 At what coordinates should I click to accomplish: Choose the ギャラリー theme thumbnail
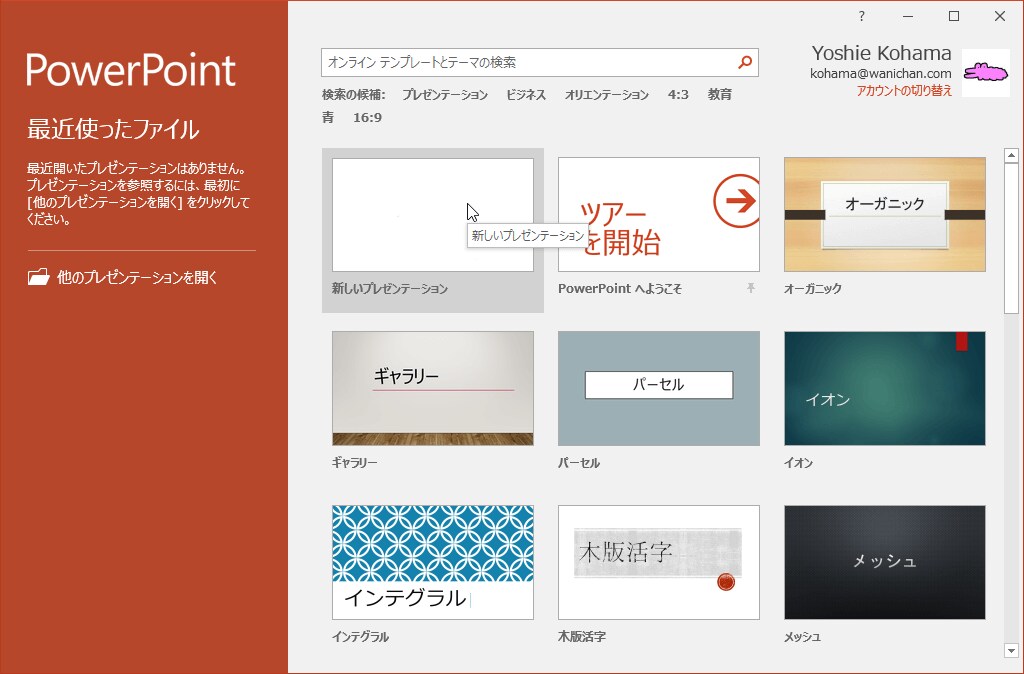(432, 388)
